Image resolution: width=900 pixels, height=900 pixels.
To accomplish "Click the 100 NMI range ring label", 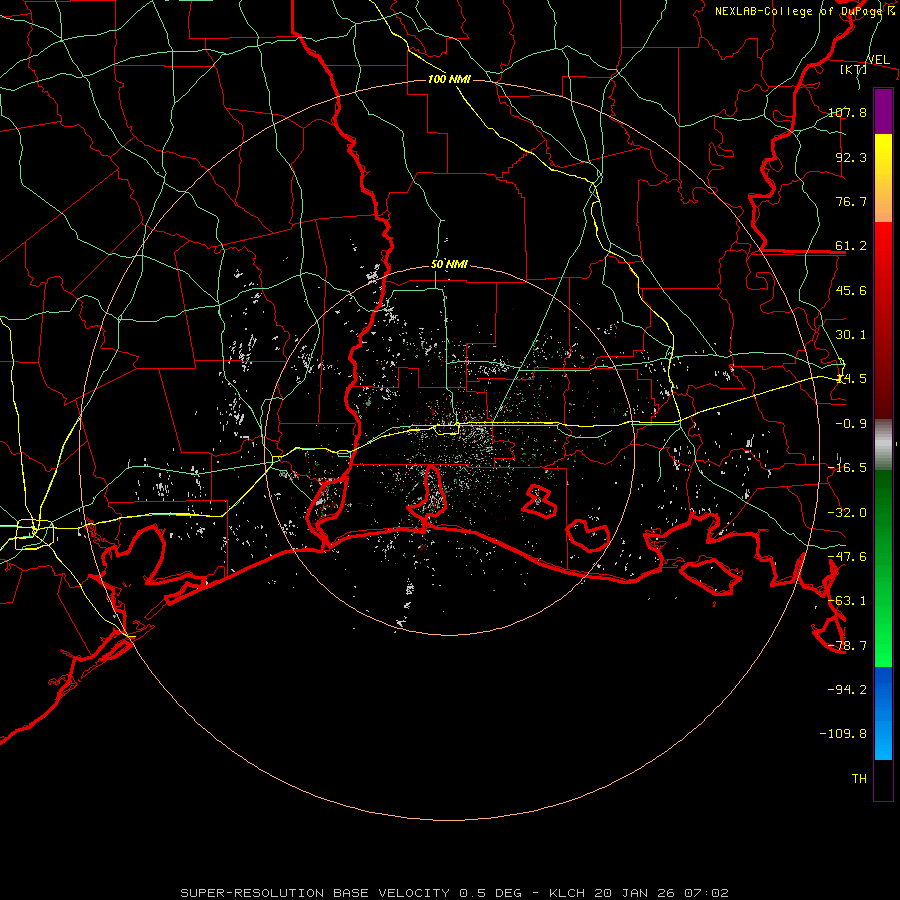I will [449, 79].
